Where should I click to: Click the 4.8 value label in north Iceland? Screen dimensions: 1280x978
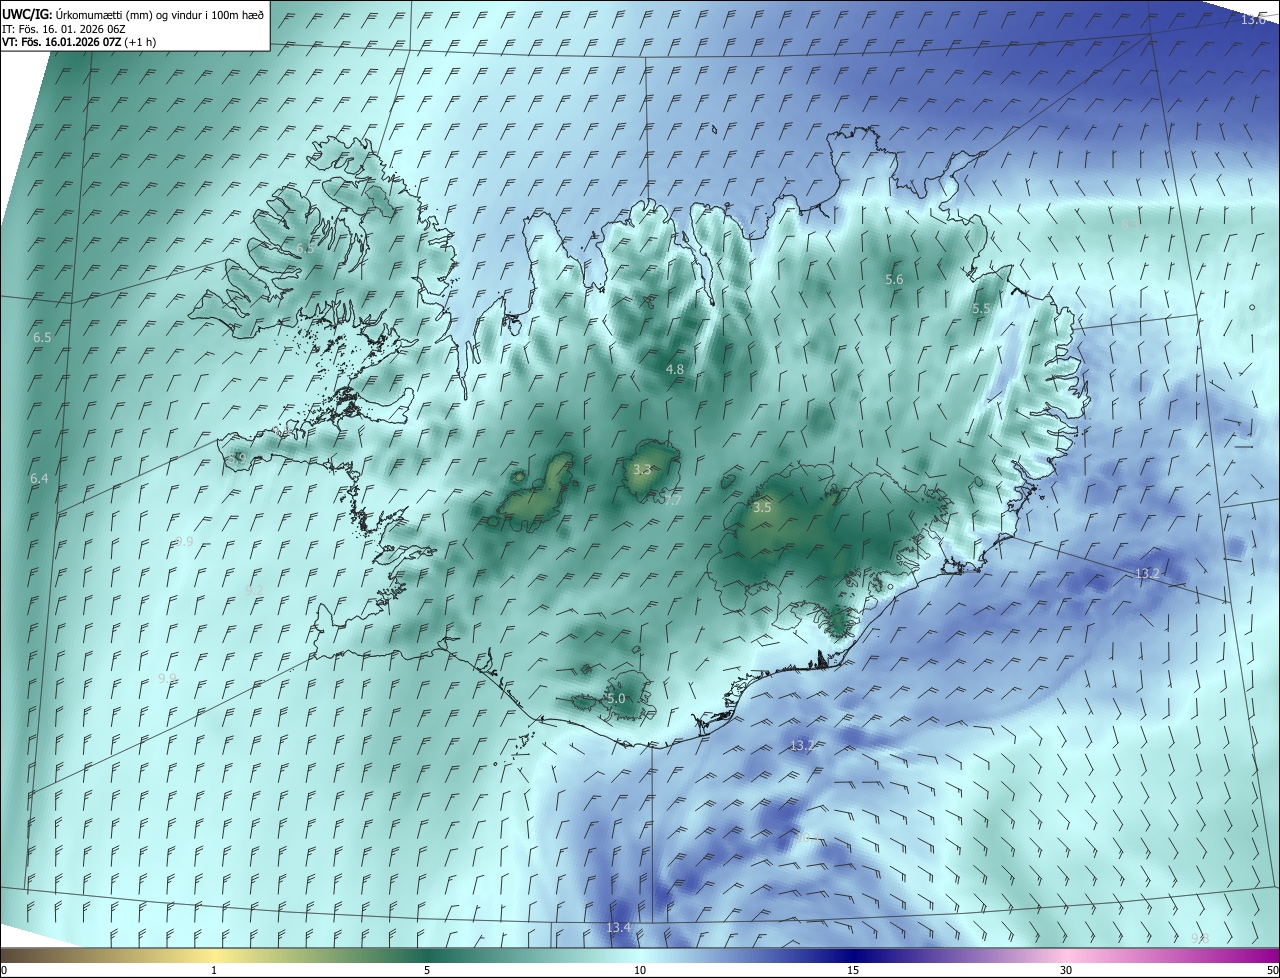(x=675, y=369)
